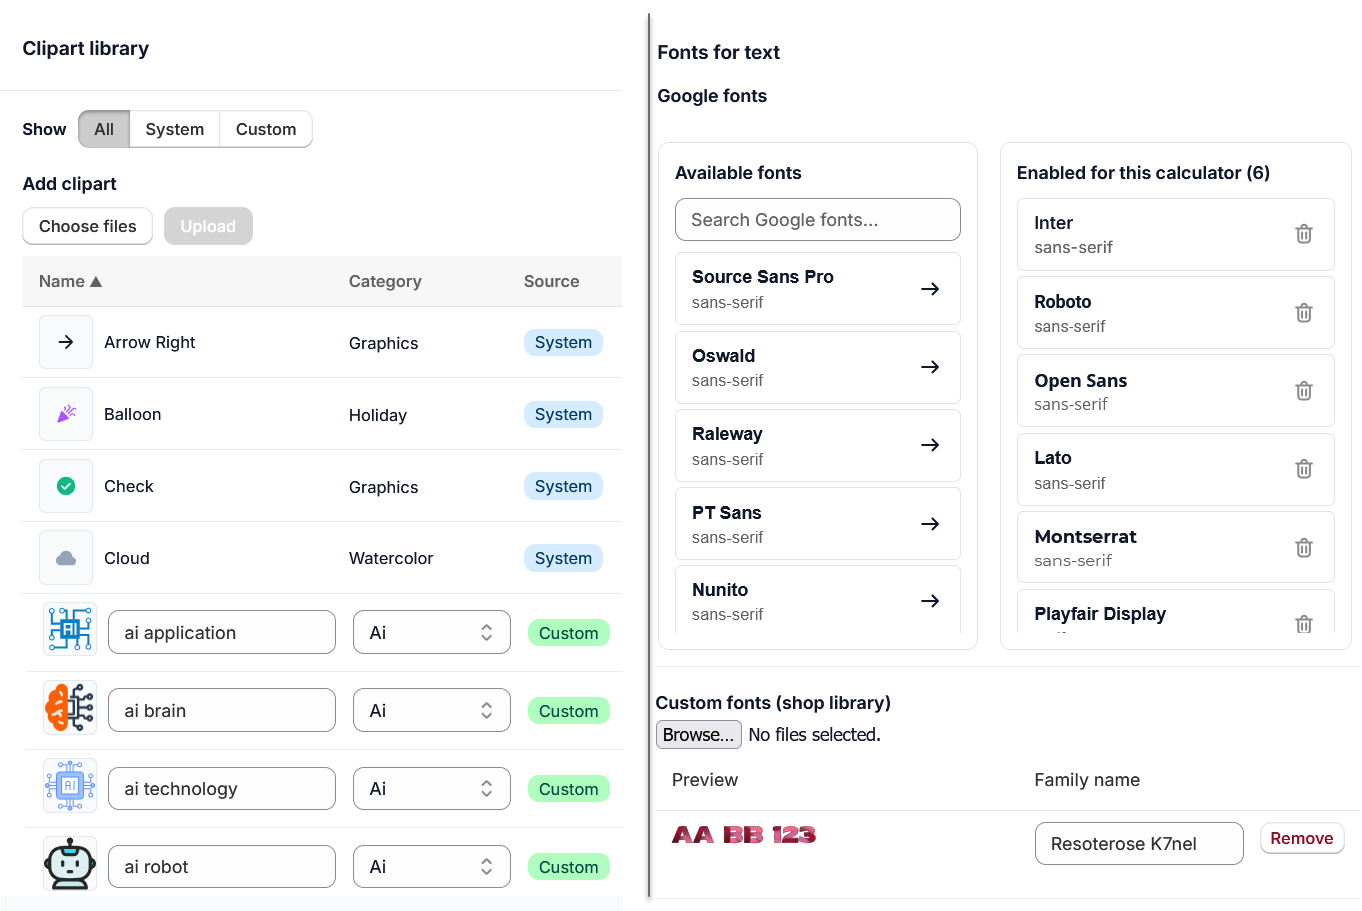The width and height of the screenshot is (1362, 911).
Task: Click the ai brain clipart thumbnail
Action: click(x=70, y=707)
